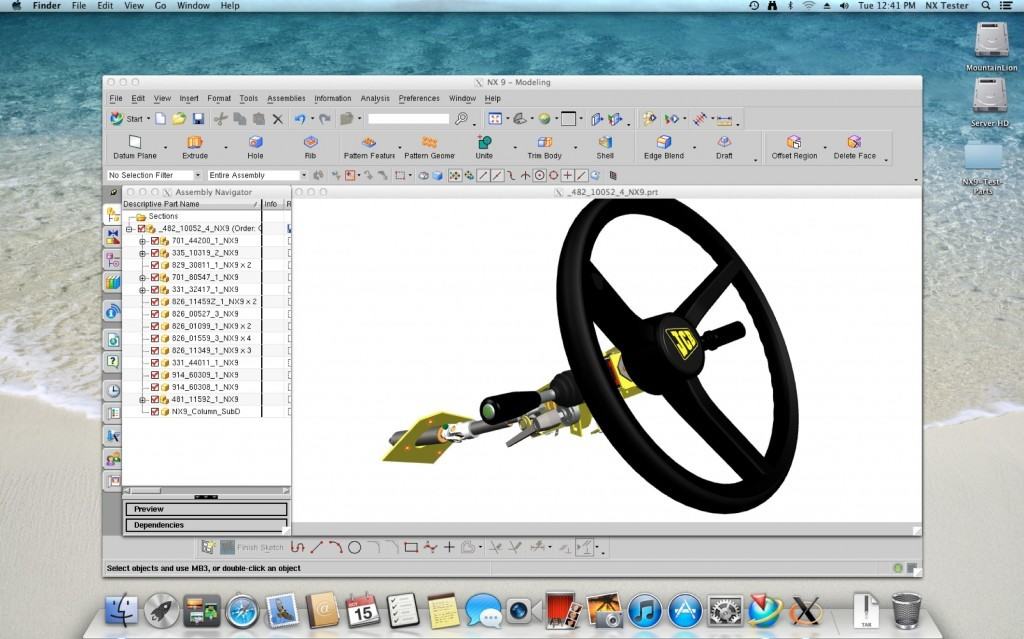Uncheck the 701_44200_1_NX9 component checkbox
This screenshot has width=1024, height=639.
(x=155, y=241)
